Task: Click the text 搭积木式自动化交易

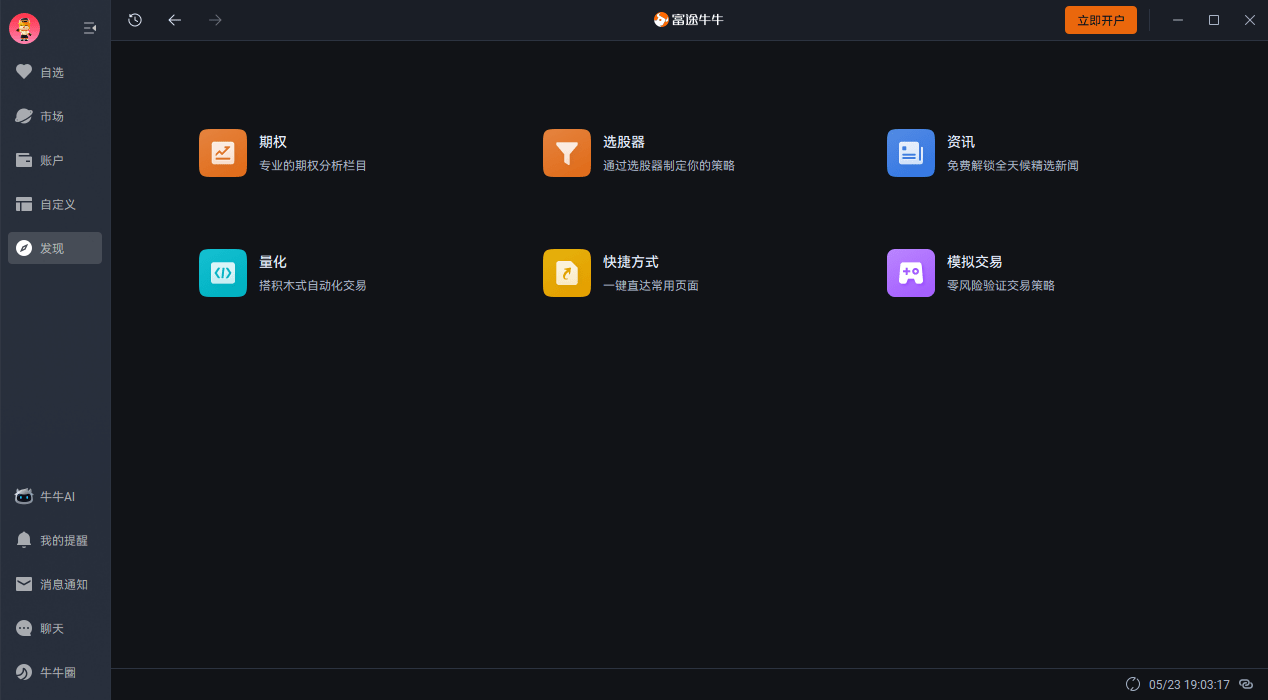Action: point(313,286)
